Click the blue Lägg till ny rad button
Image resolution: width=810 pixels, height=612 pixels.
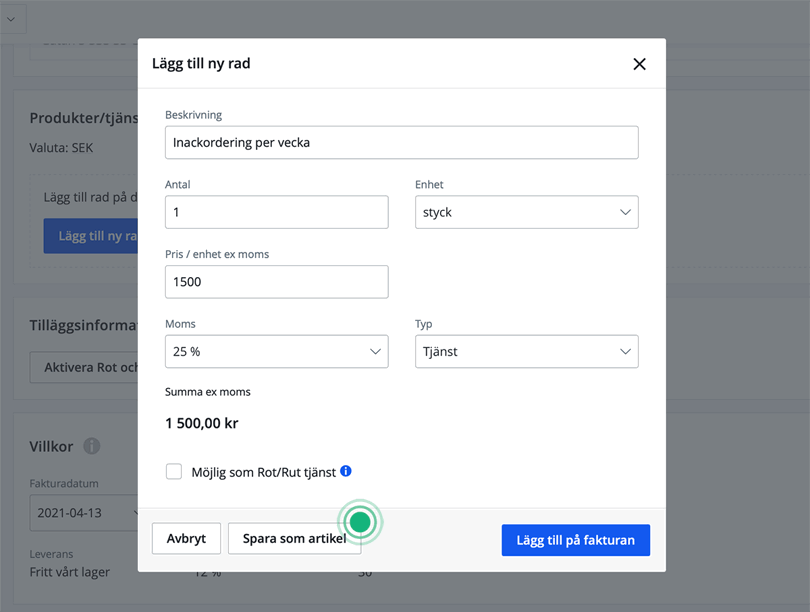click(x=91, y=236)
